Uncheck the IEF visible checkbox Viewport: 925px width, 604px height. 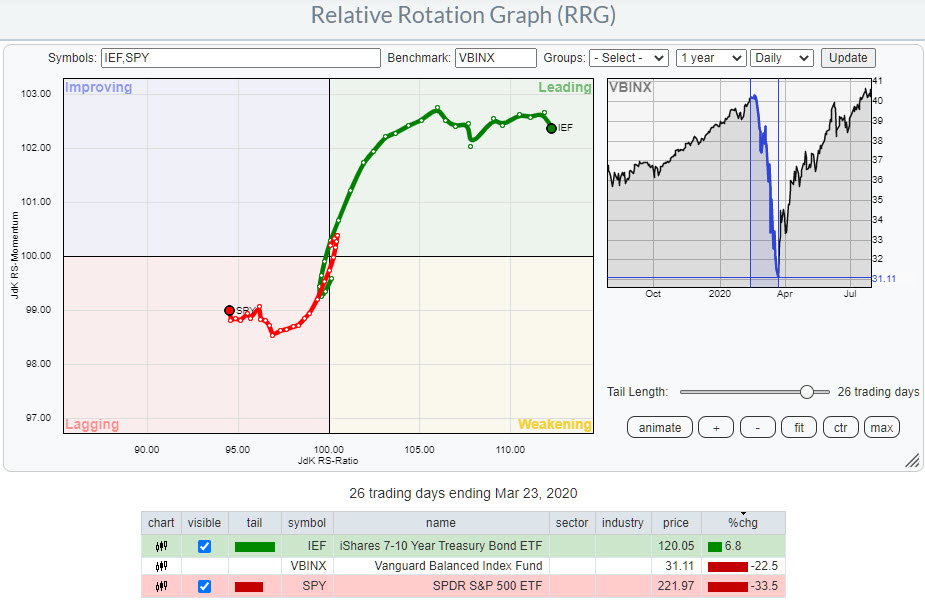[205, 547]
